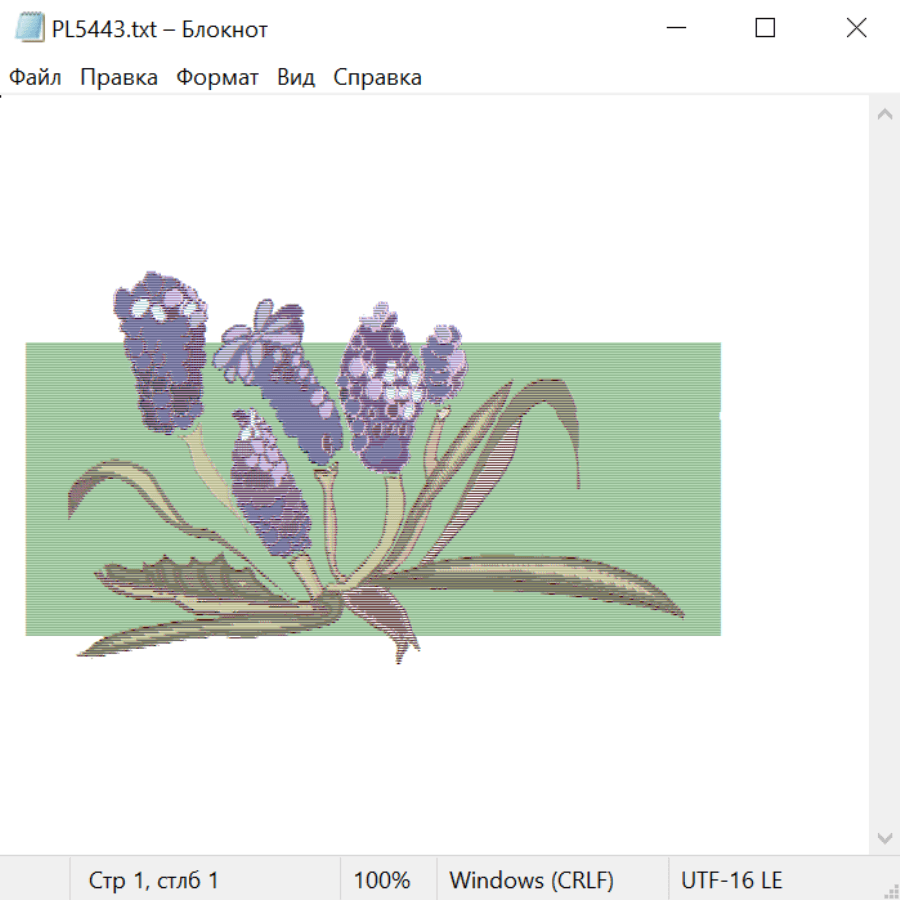Click the Notepad icon in the title bar
The width and height of the screenshot is (900, 900).
tap(29, 28)
